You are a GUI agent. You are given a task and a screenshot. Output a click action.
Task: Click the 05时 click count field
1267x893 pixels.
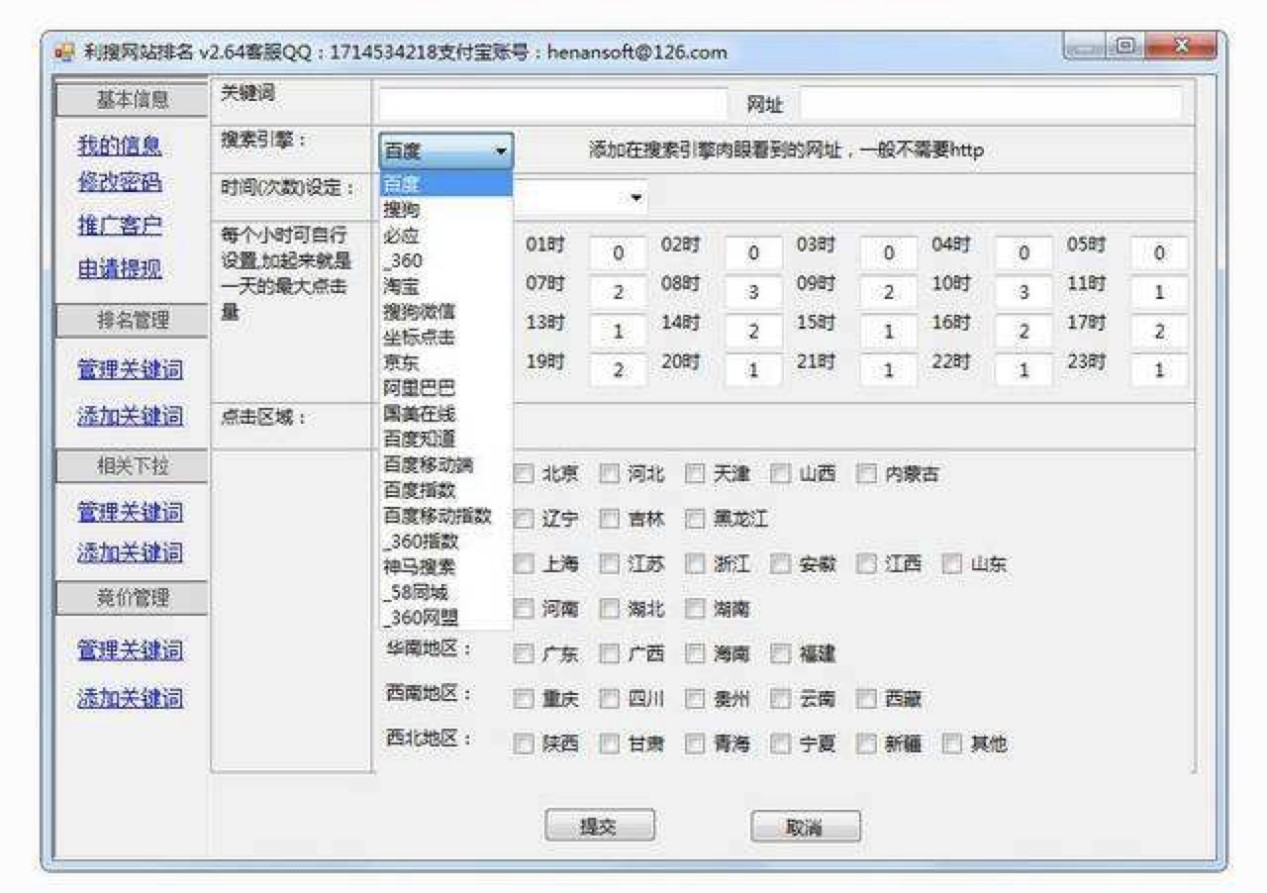(x=1159, y=253)
